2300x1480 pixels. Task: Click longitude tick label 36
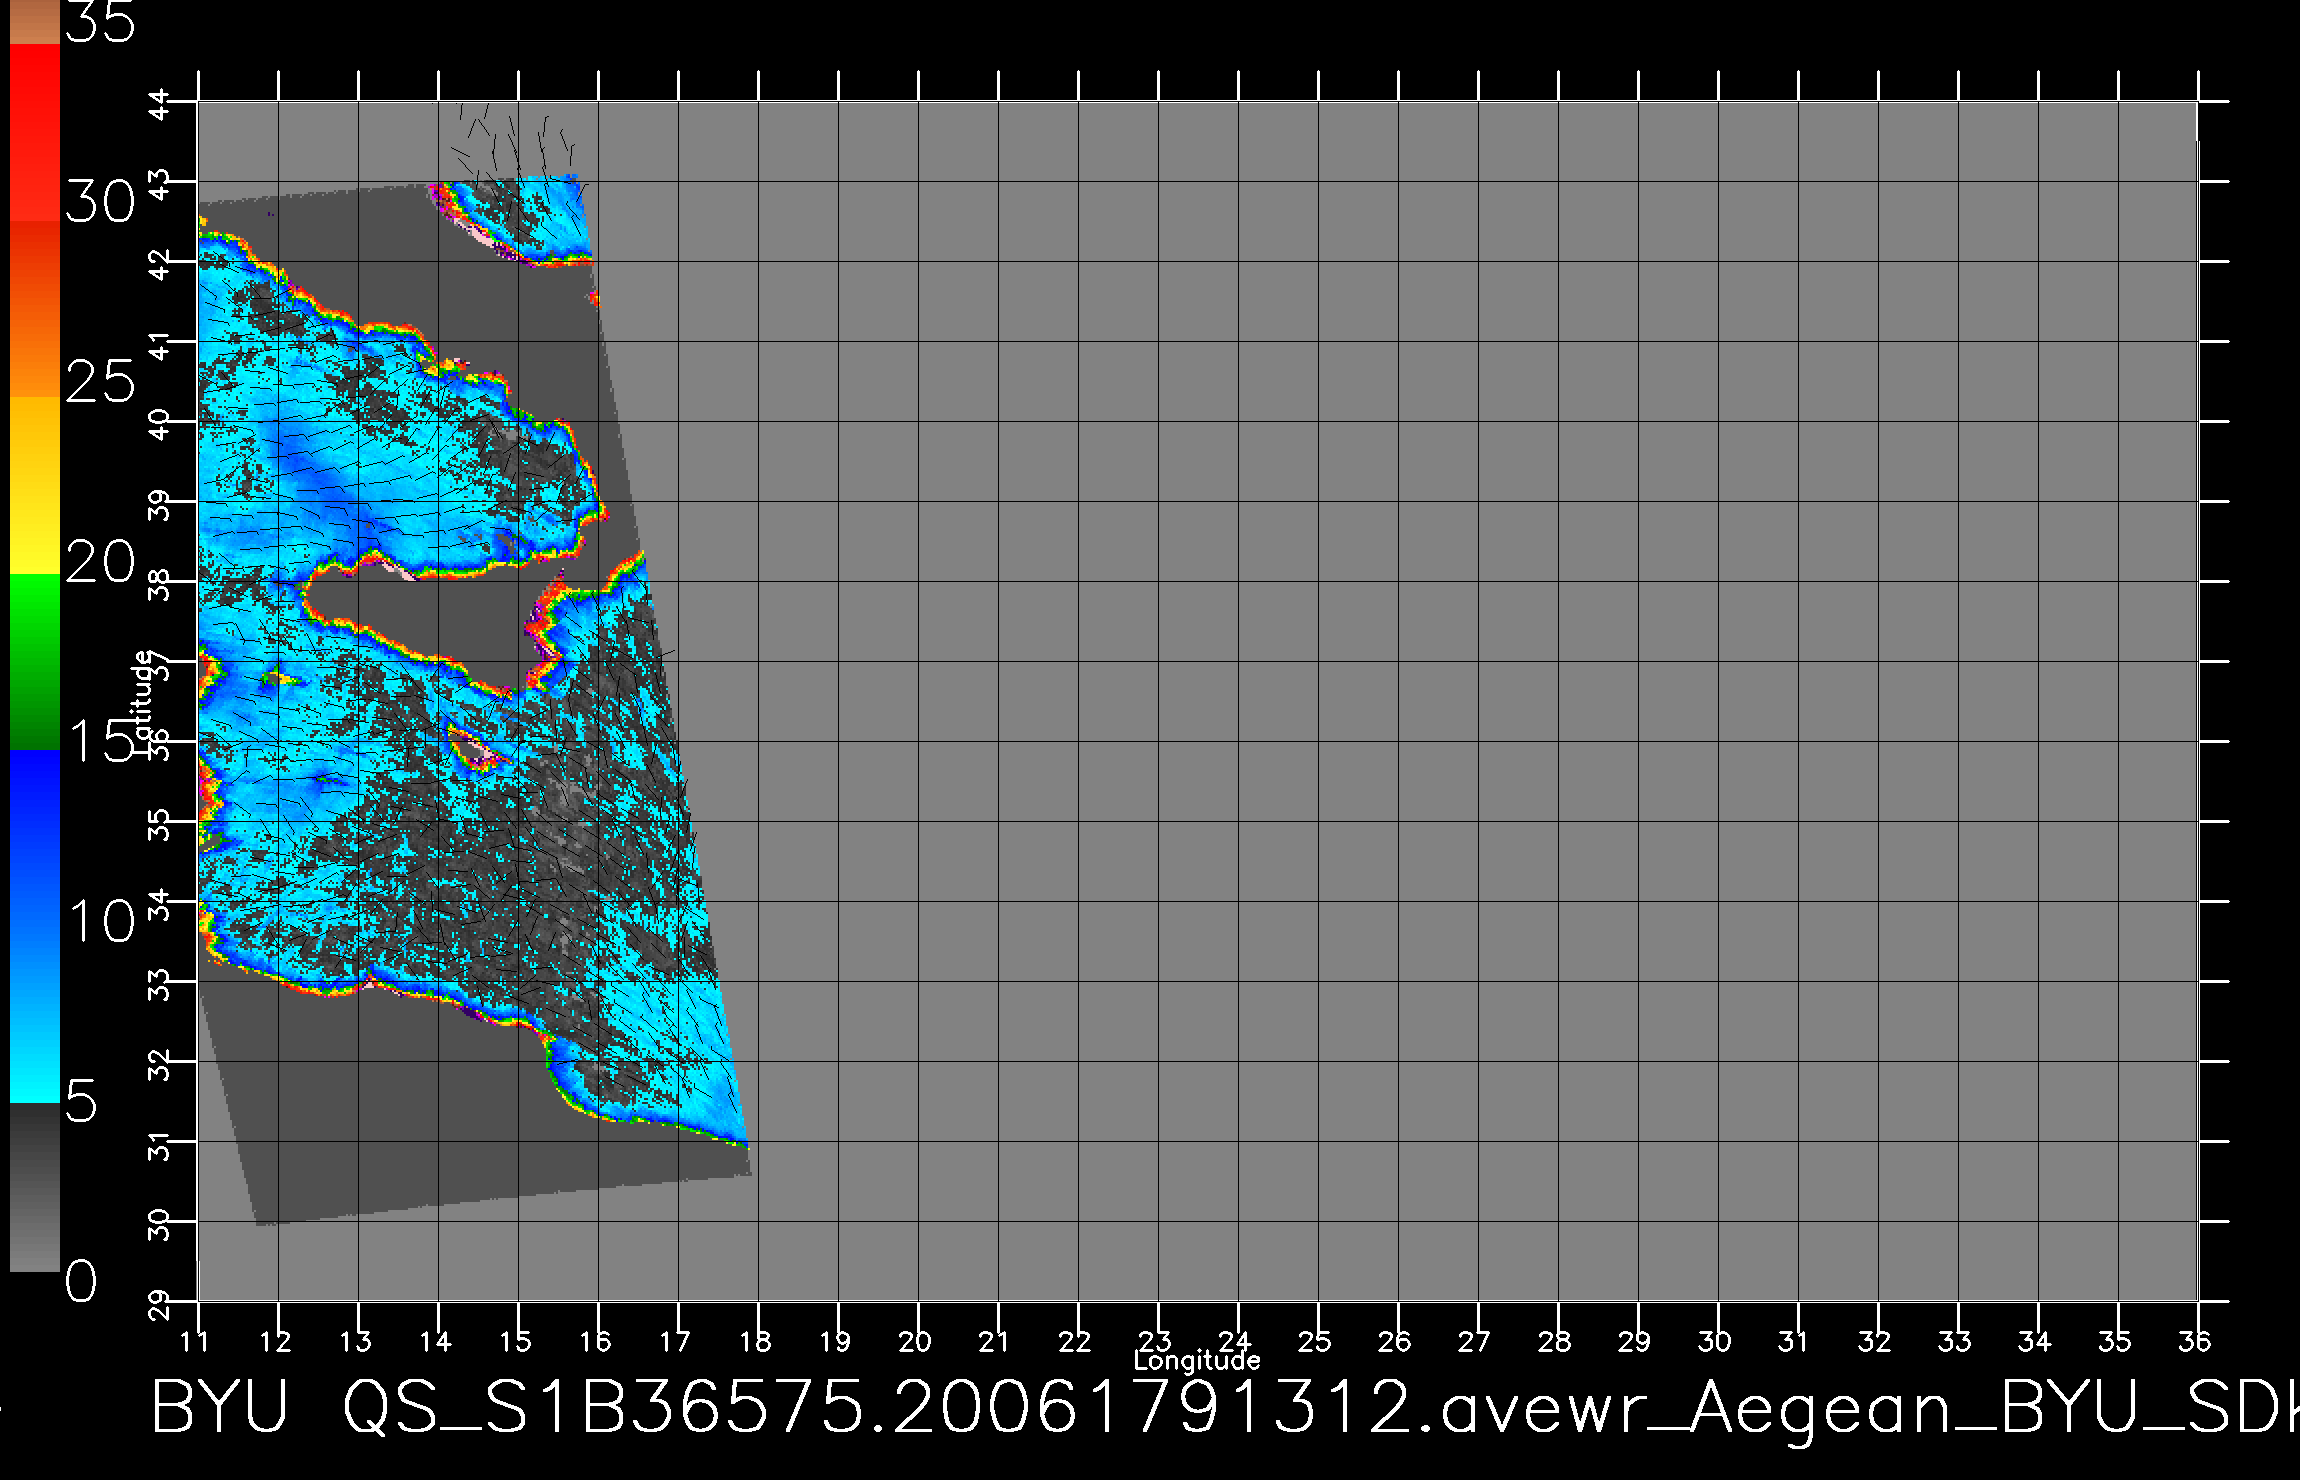2195,1341
